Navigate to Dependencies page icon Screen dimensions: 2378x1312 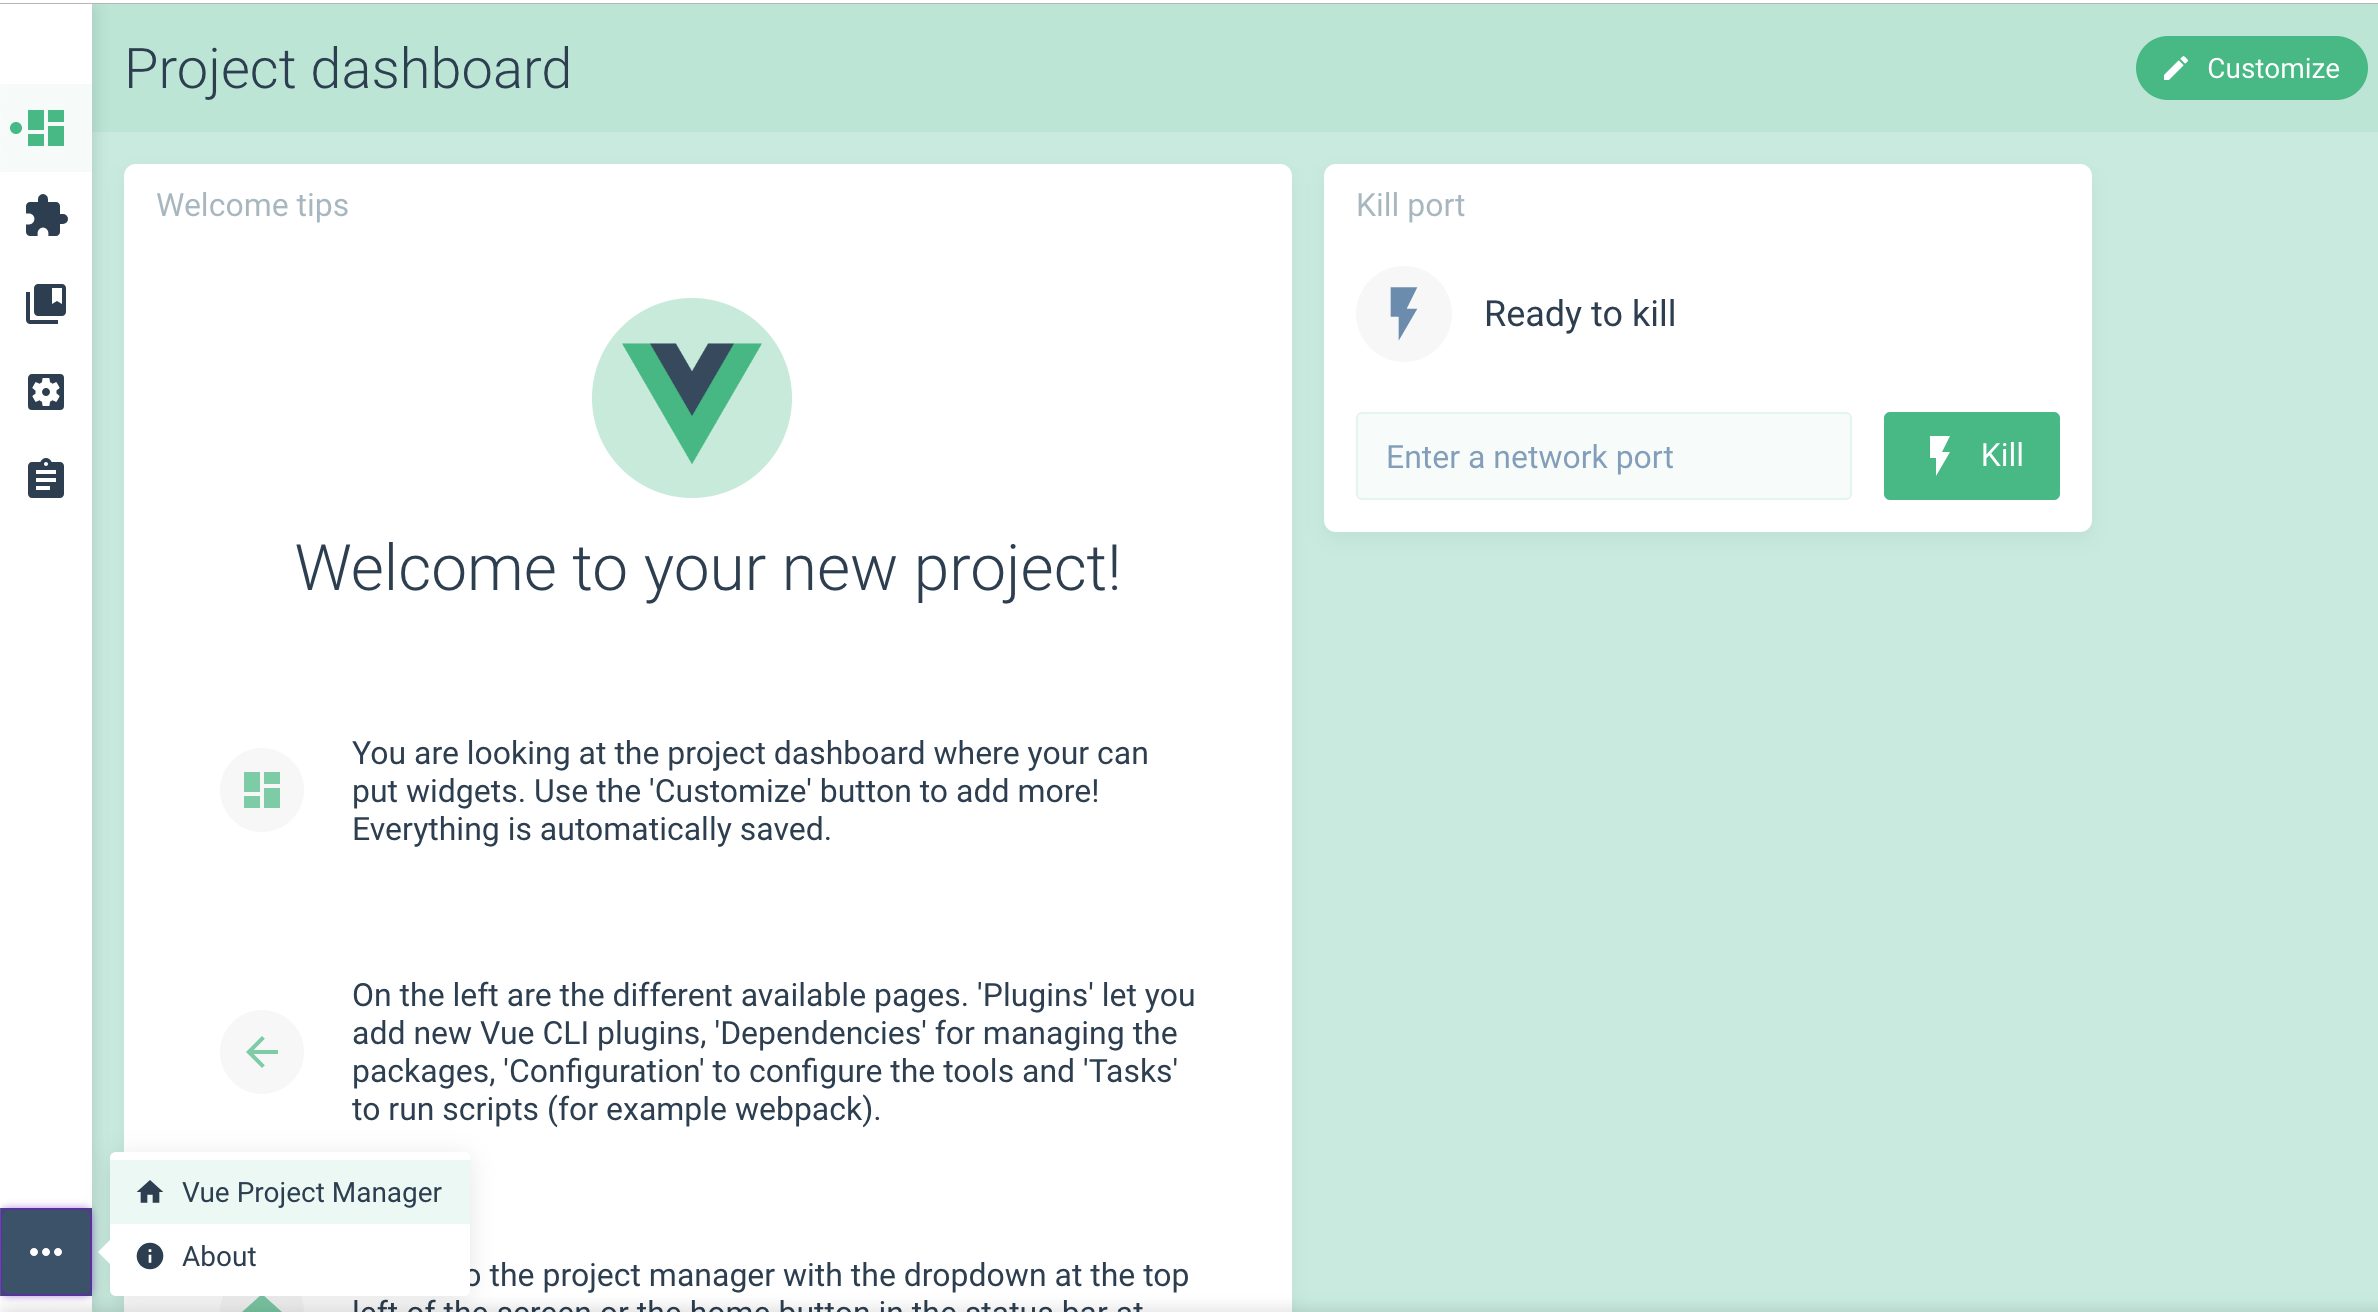click(x=44, y=302)
